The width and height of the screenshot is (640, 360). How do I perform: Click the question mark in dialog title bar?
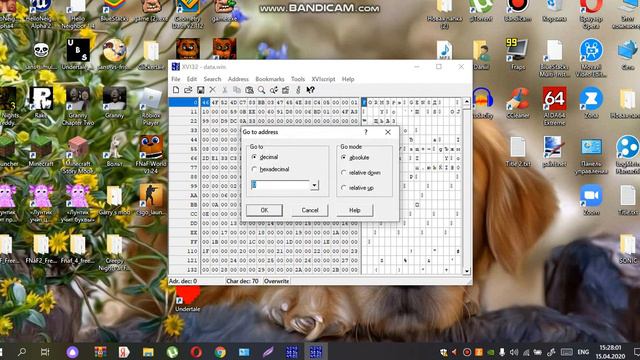tap(366, 132)
